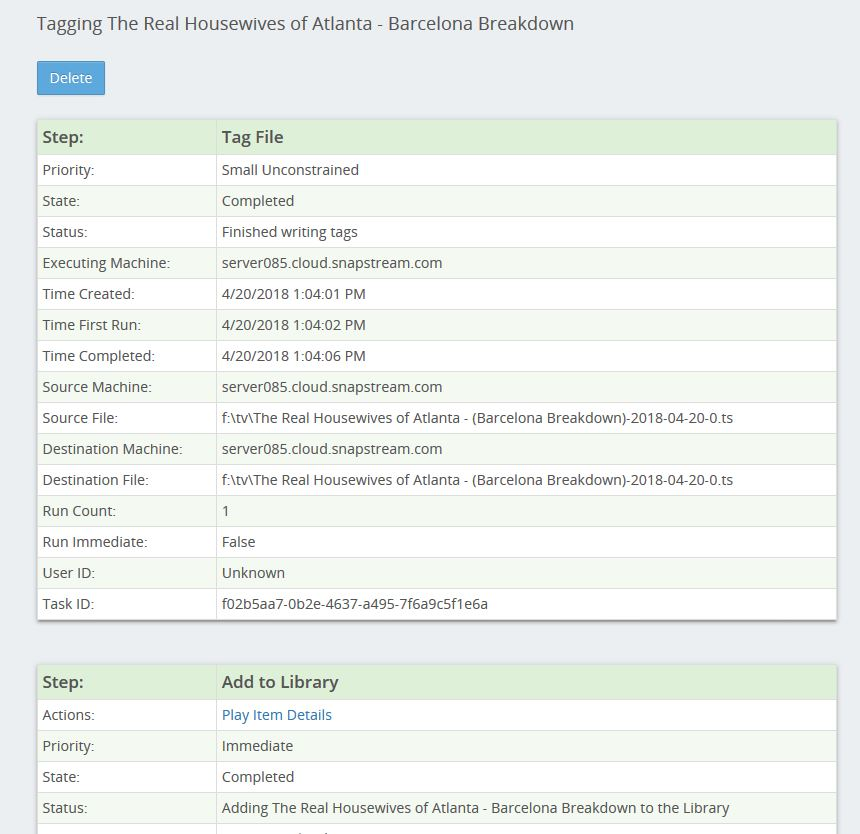
Task: Click the Add to Library step header
Action: [280, 682]
